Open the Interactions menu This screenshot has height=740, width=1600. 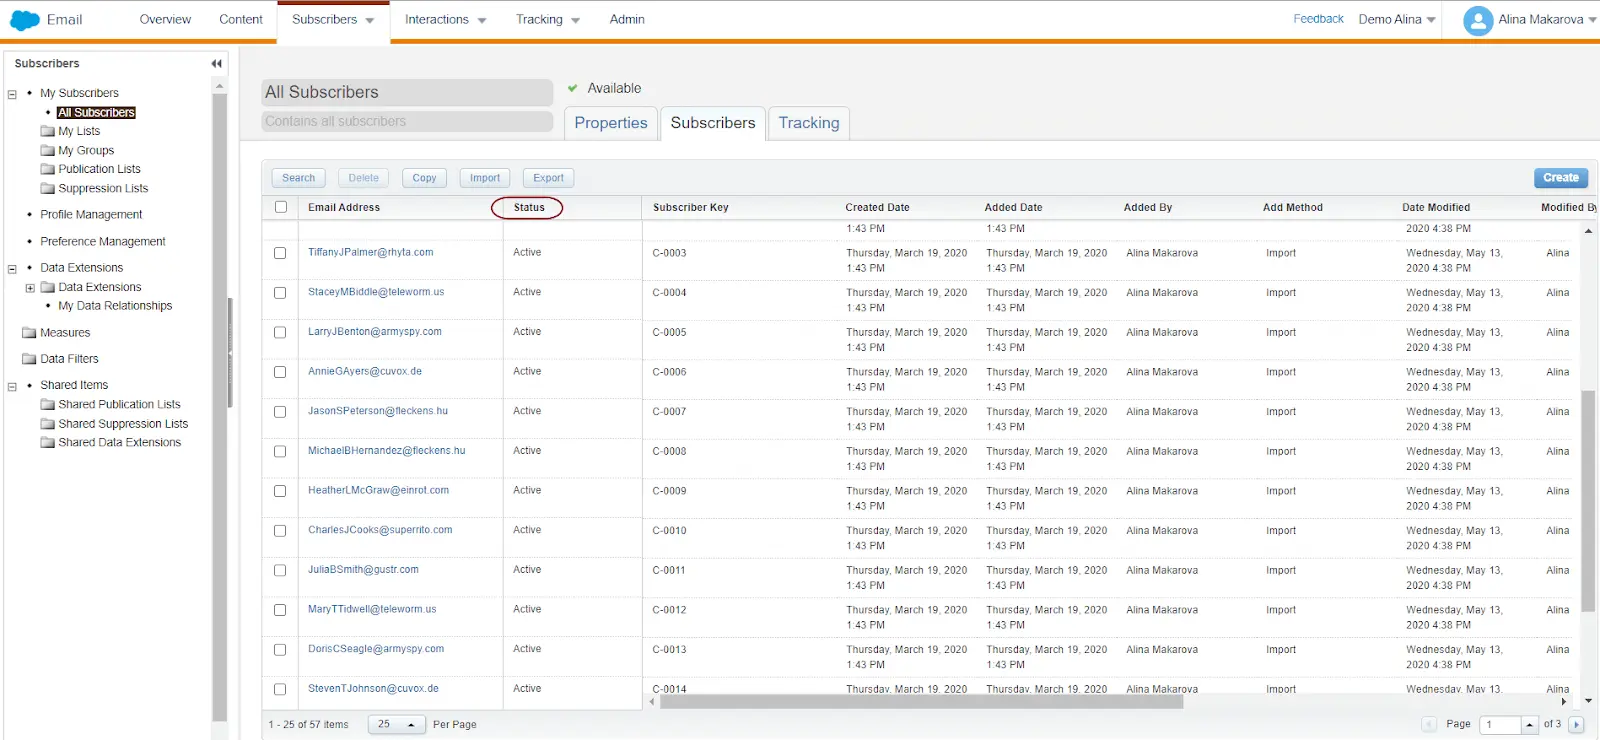tap(445, 20)
